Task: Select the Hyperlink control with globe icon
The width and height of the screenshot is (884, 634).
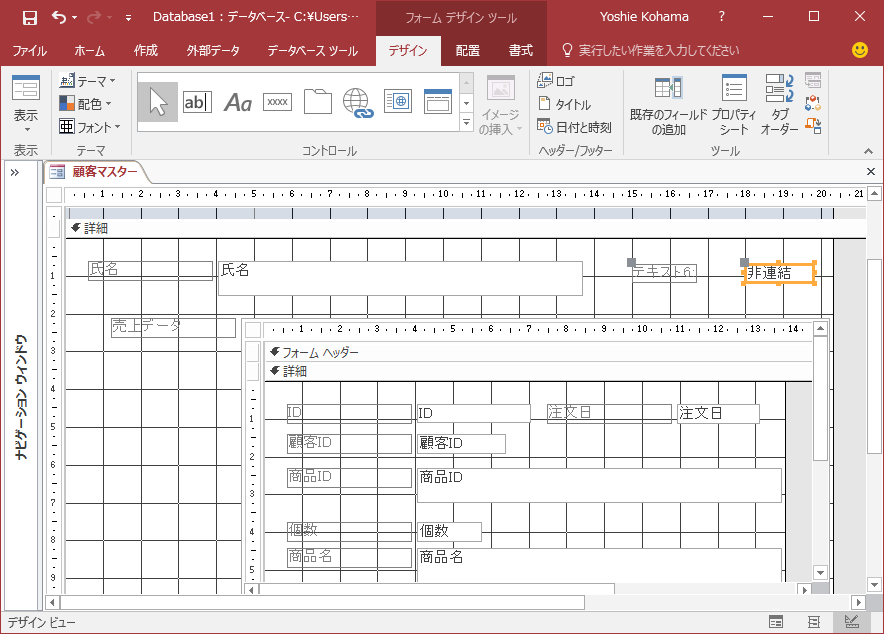Action: 357,102
